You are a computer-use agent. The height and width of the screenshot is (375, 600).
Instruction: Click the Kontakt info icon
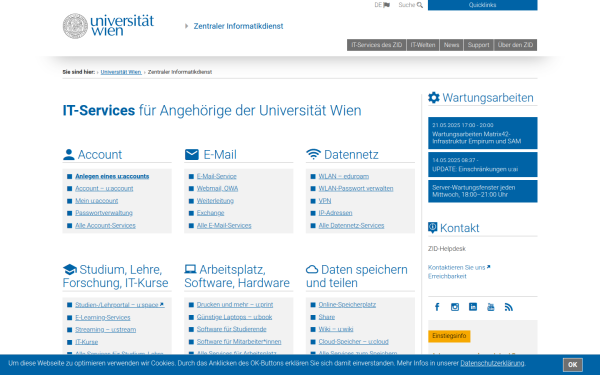tap(432, 228)
